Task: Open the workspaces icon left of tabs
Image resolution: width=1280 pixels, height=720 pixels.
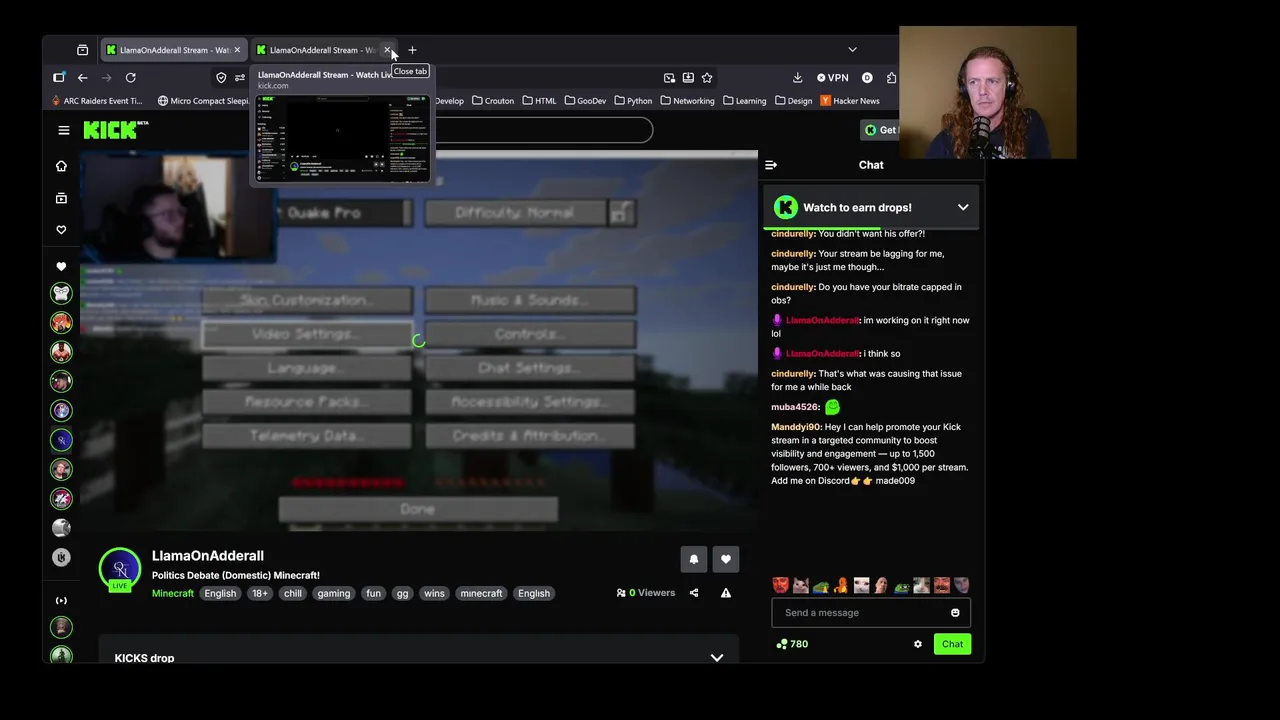Action: (82, 50)
